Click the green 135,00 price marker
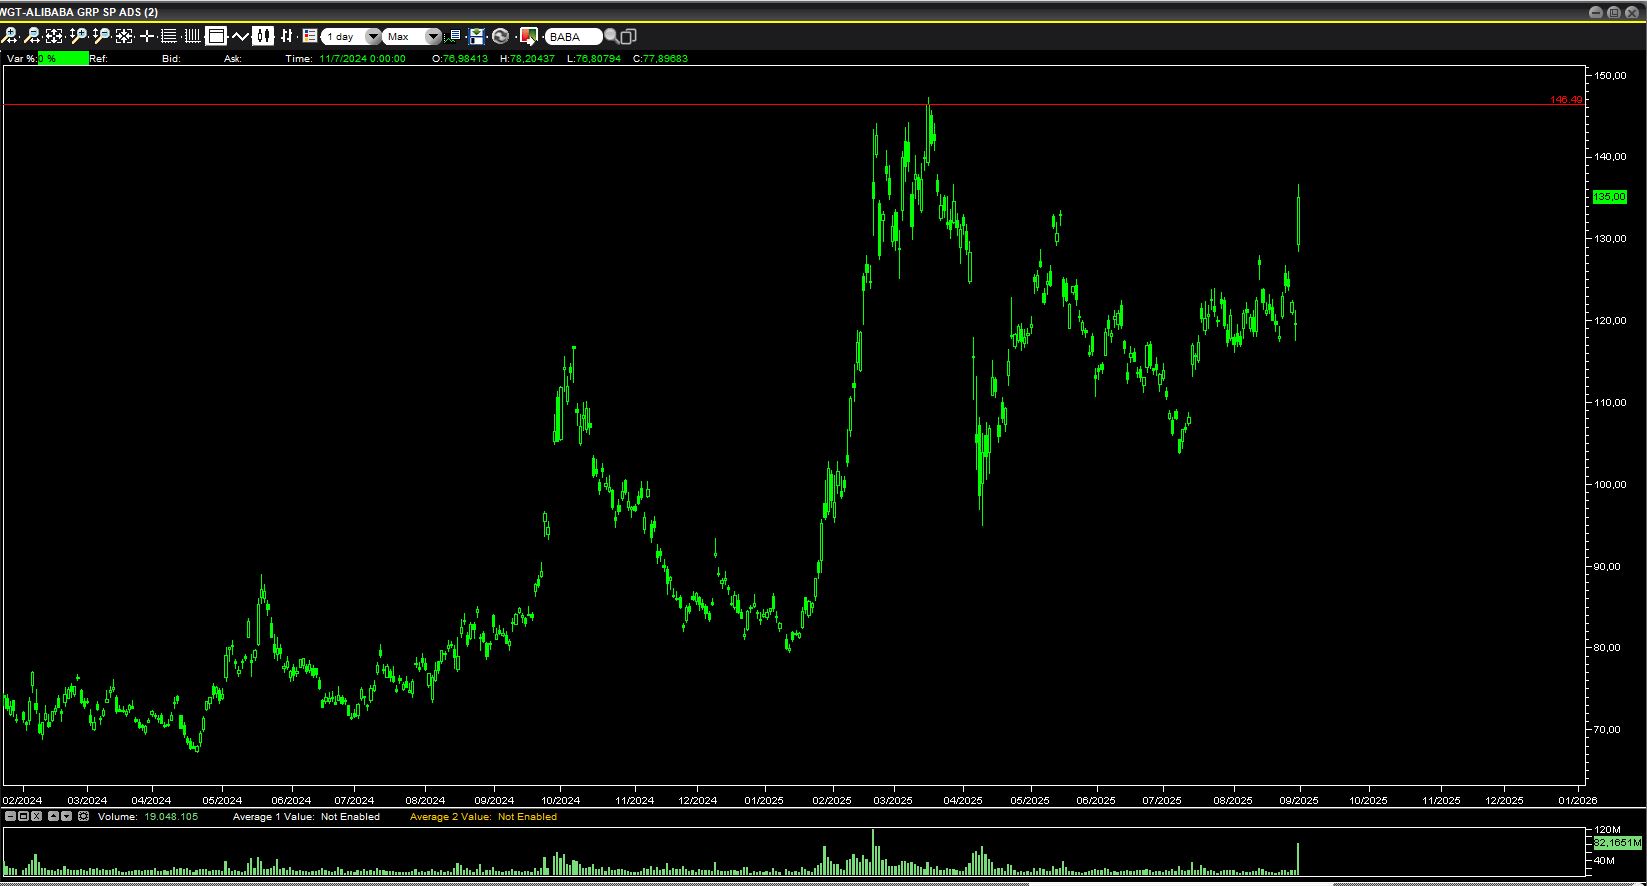The image size is (1647, 886). click(x=1609, y=197)
